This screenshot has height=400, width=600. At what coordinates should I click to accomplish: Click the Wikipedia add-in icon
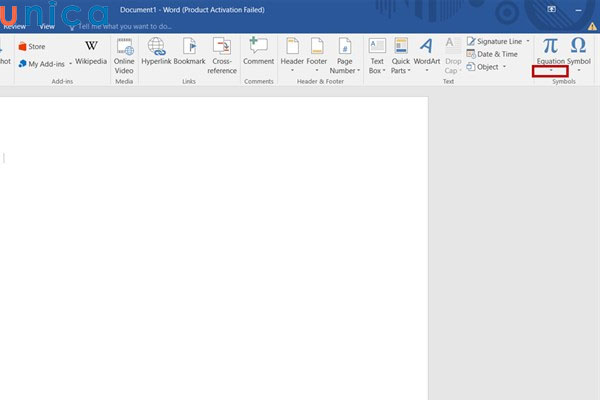[x=91, y=46]
